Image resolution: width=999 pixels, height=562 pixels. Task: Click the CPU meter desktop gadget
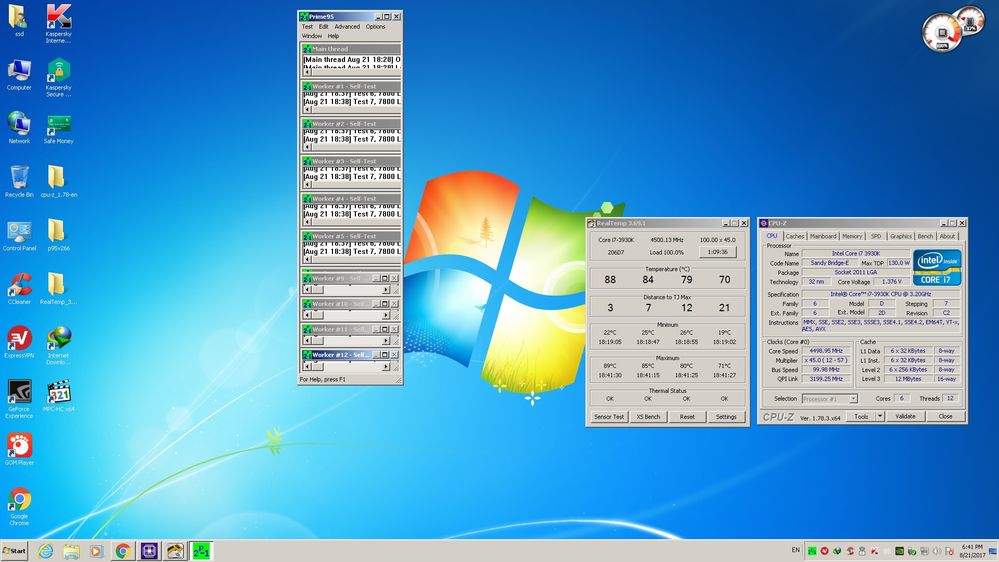coord(942,32)
